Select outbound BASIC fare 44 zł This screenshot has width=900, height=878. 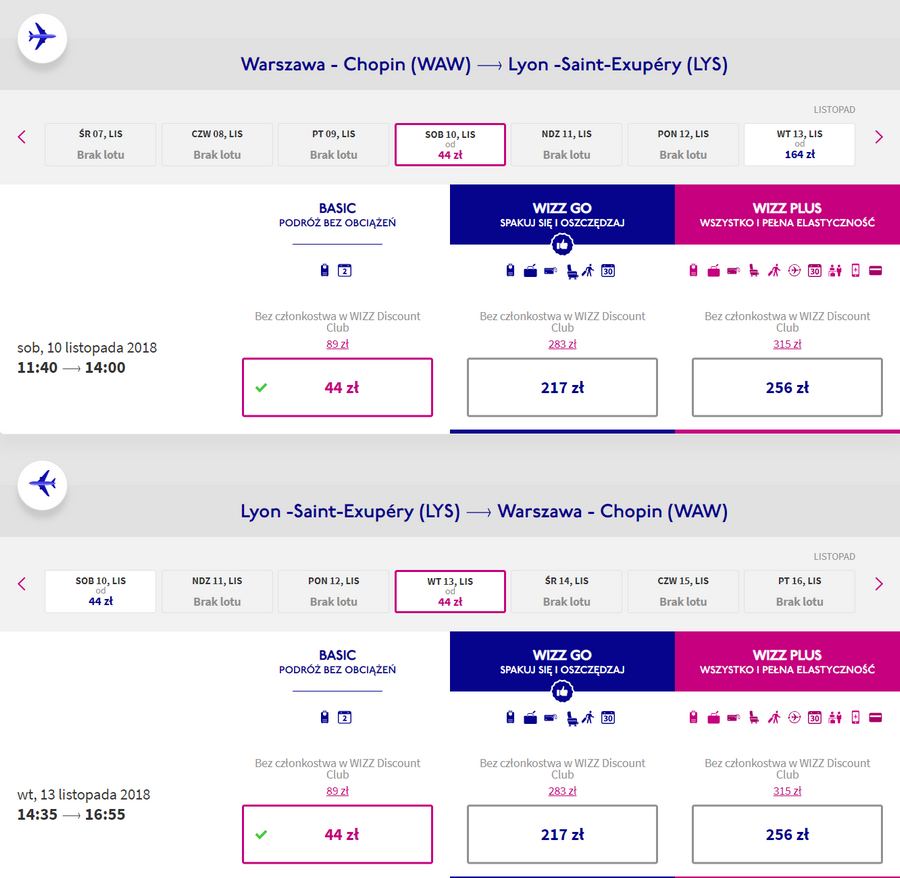pos(337,387)
